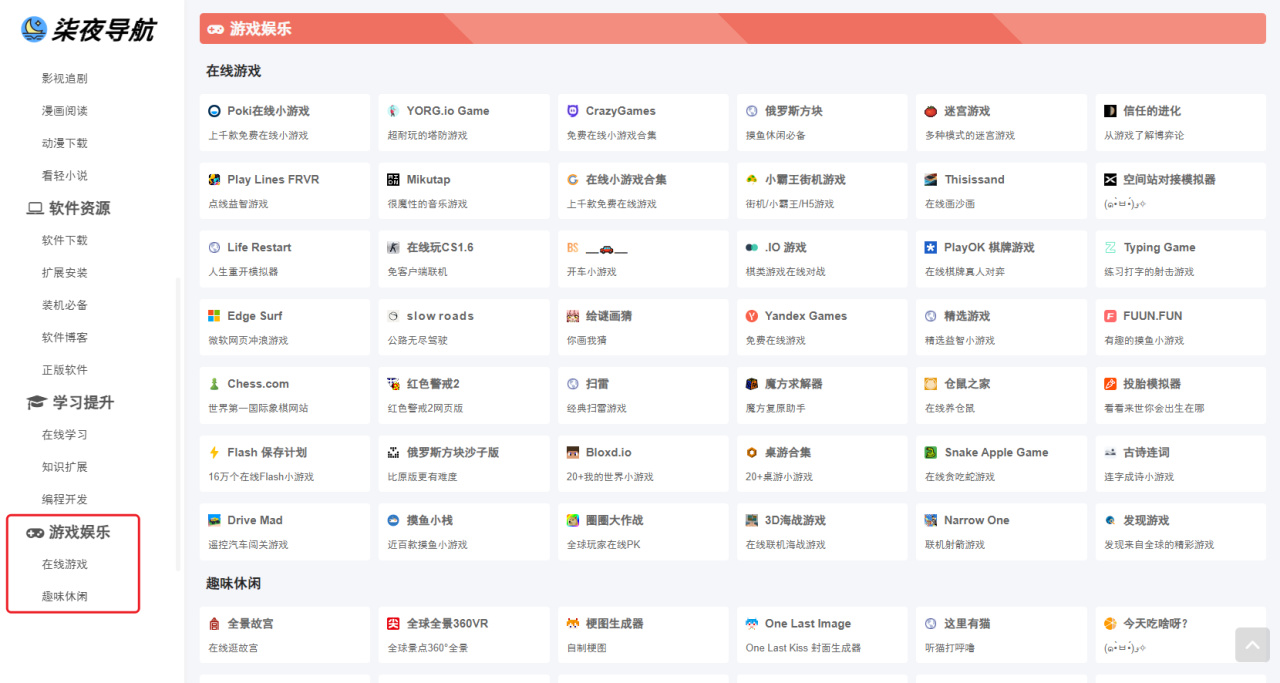Click the Thisissand icon
The image size is (1280, 683).
point(931,180)
